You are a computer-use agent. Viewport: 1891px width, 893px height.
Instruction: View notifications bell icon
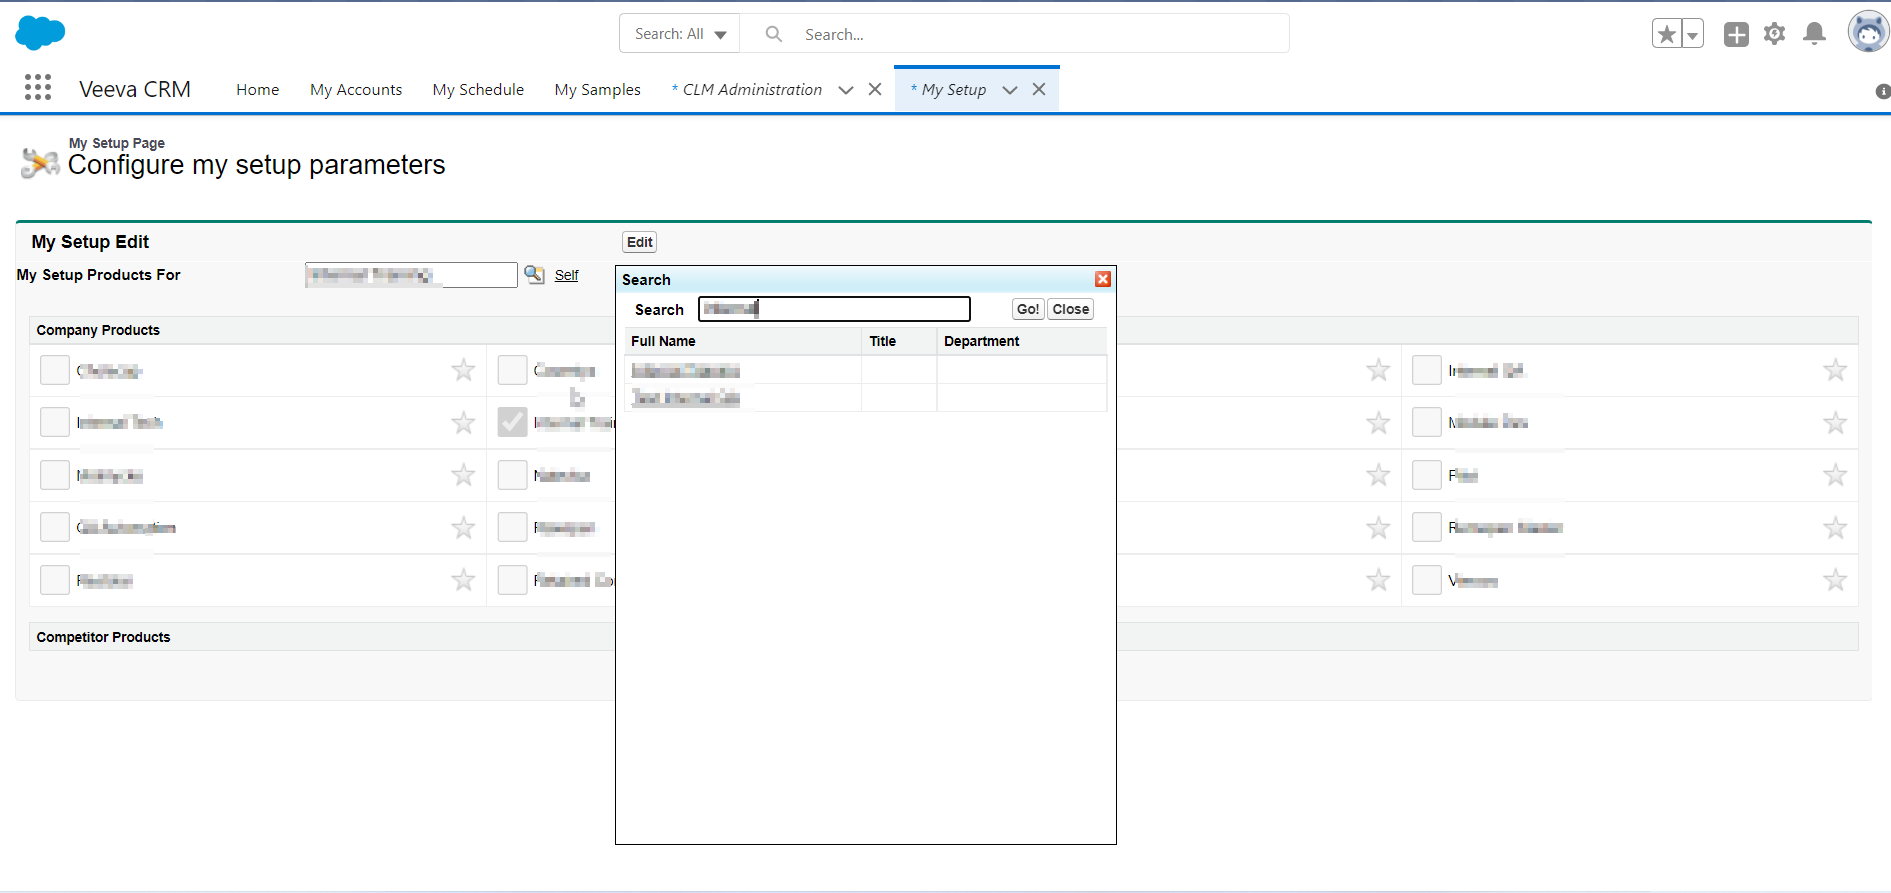tap(1814, 34)
